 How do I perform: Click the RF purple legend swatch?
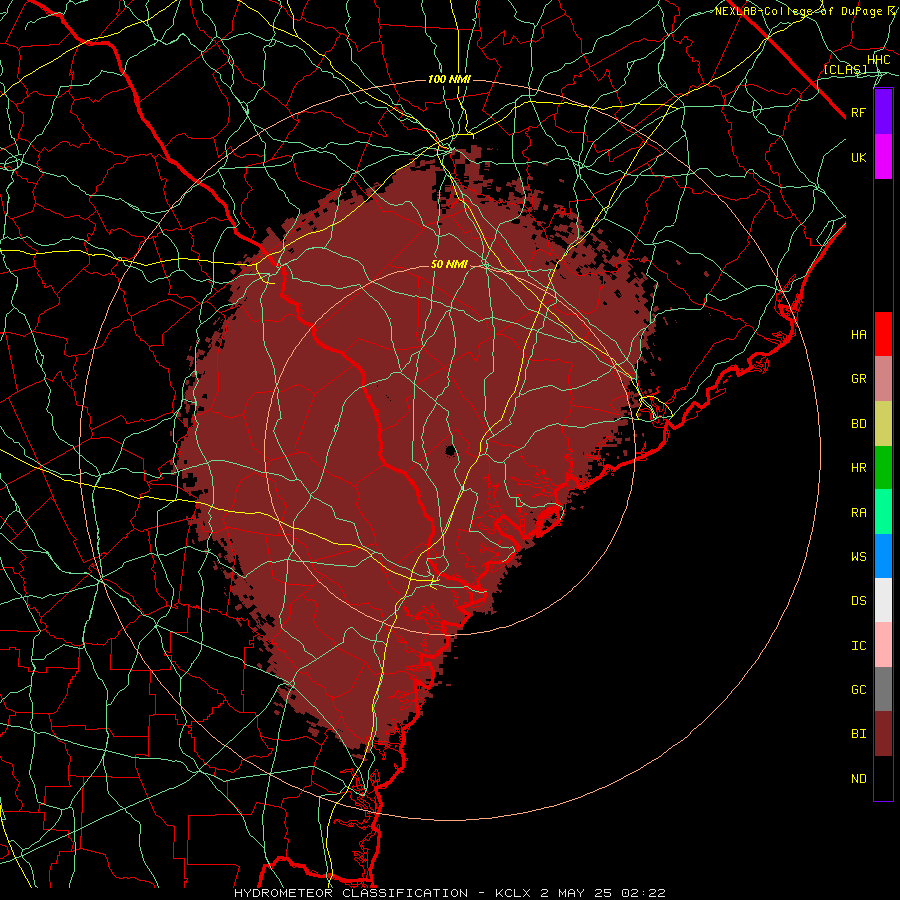coord(883,112)
